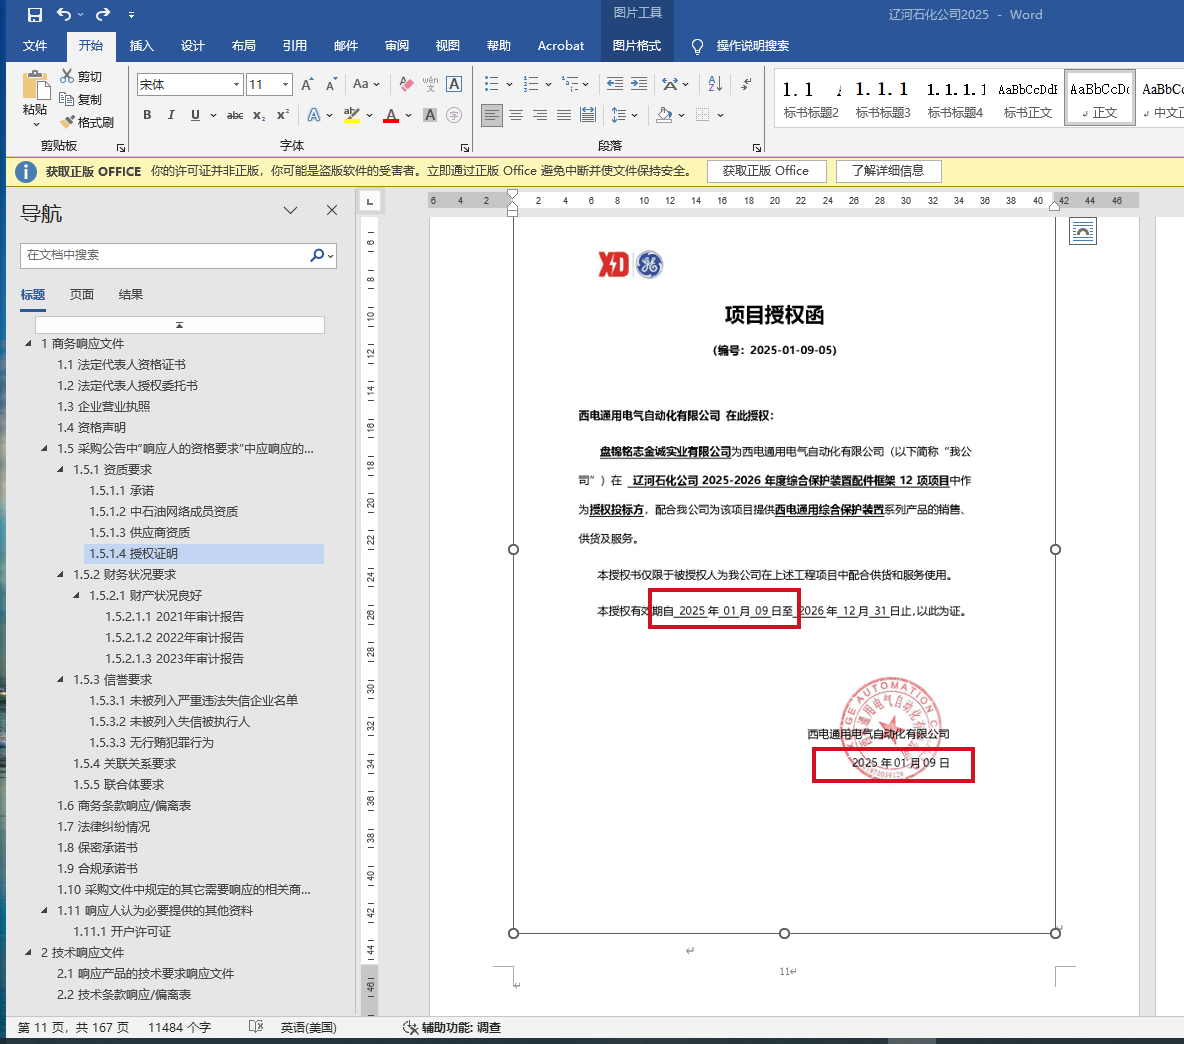The height and width of the screenshot is (1044, 1184).
Task: Sort the selected text
Action: pyautogui.click(x=715, y=85)
